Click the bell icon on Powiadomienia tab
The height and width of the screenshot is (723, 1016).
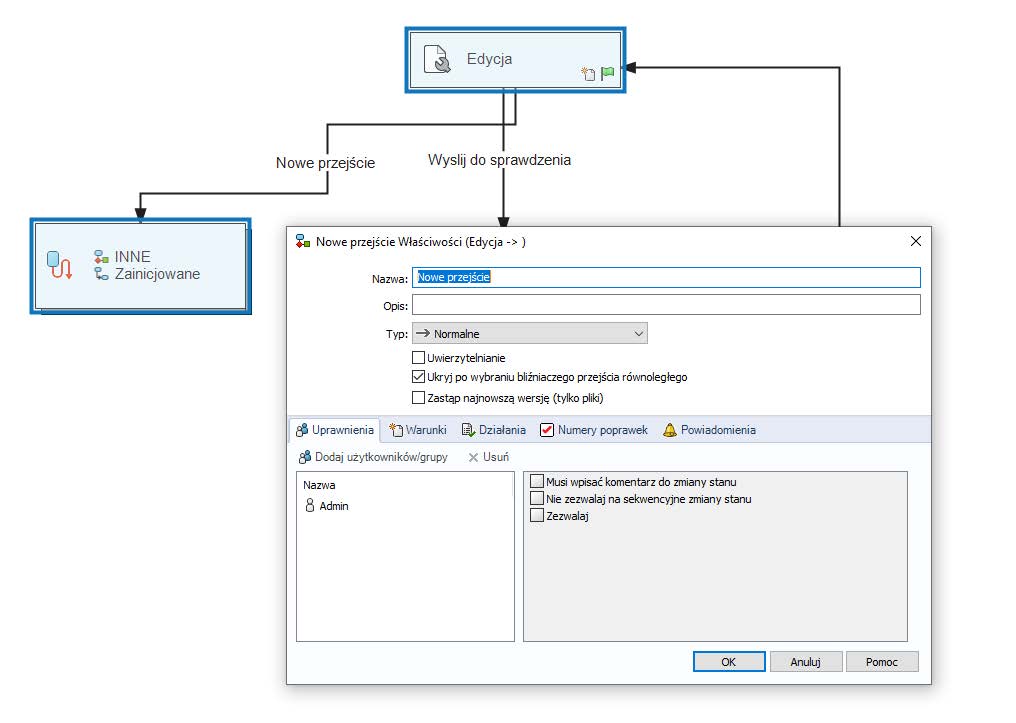[x=668, y=430]
